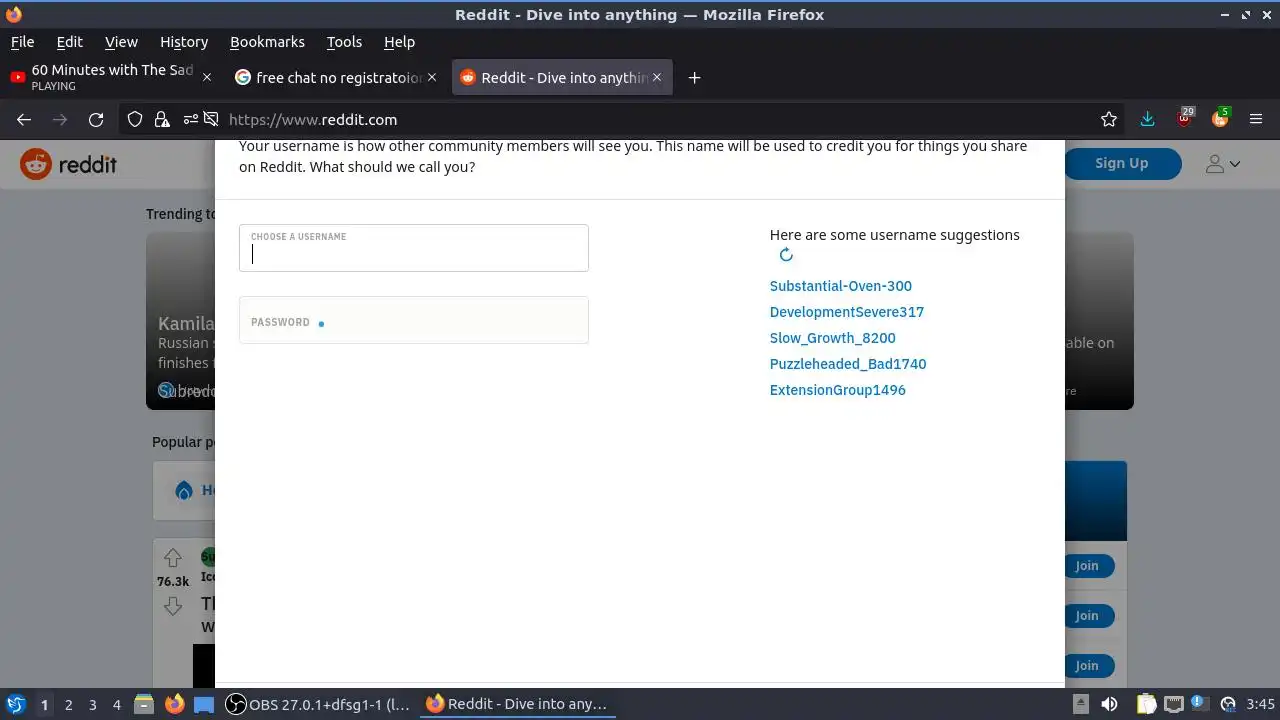The height and width of the screenshot is (720, 1280).
Task: Open the file manager icon in the taskbar
Action: pyautogui.click(x=143, y=704)
